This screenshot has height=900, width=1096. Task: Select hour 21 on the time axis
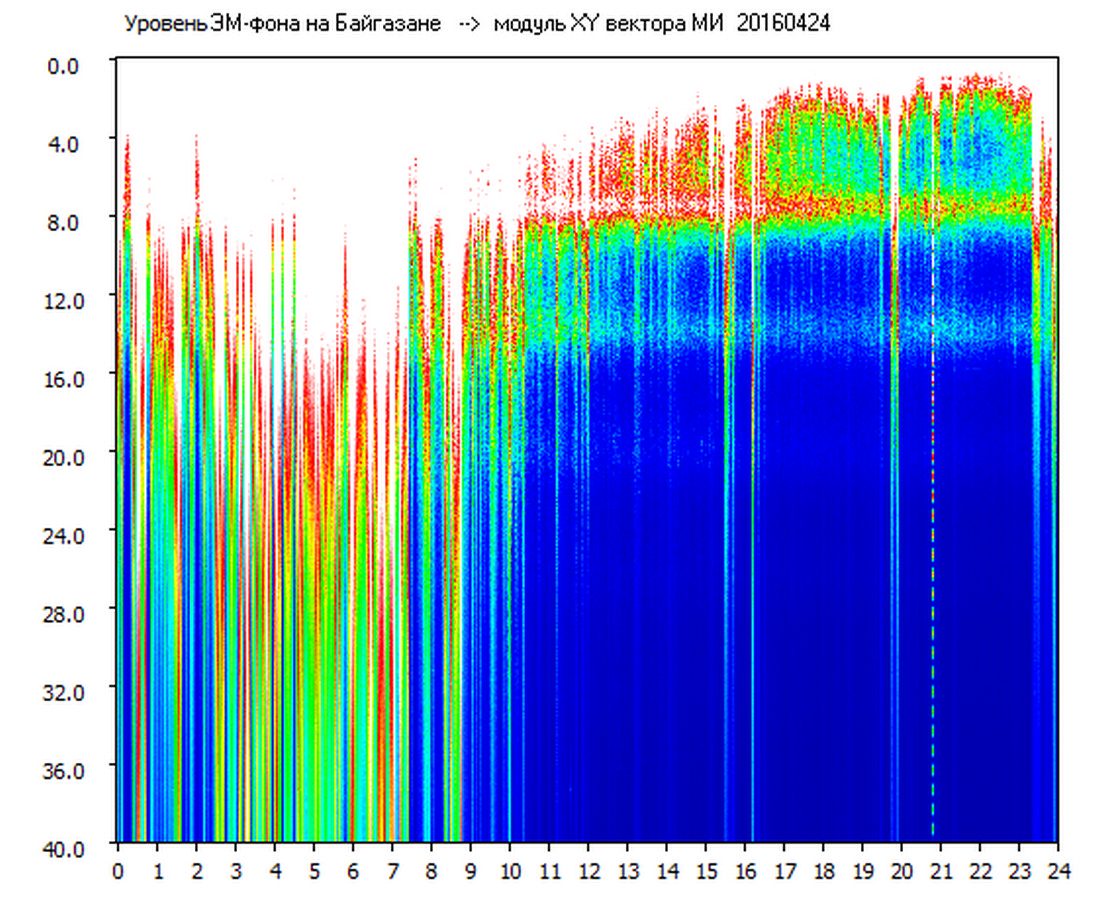[x=940, y=872]
